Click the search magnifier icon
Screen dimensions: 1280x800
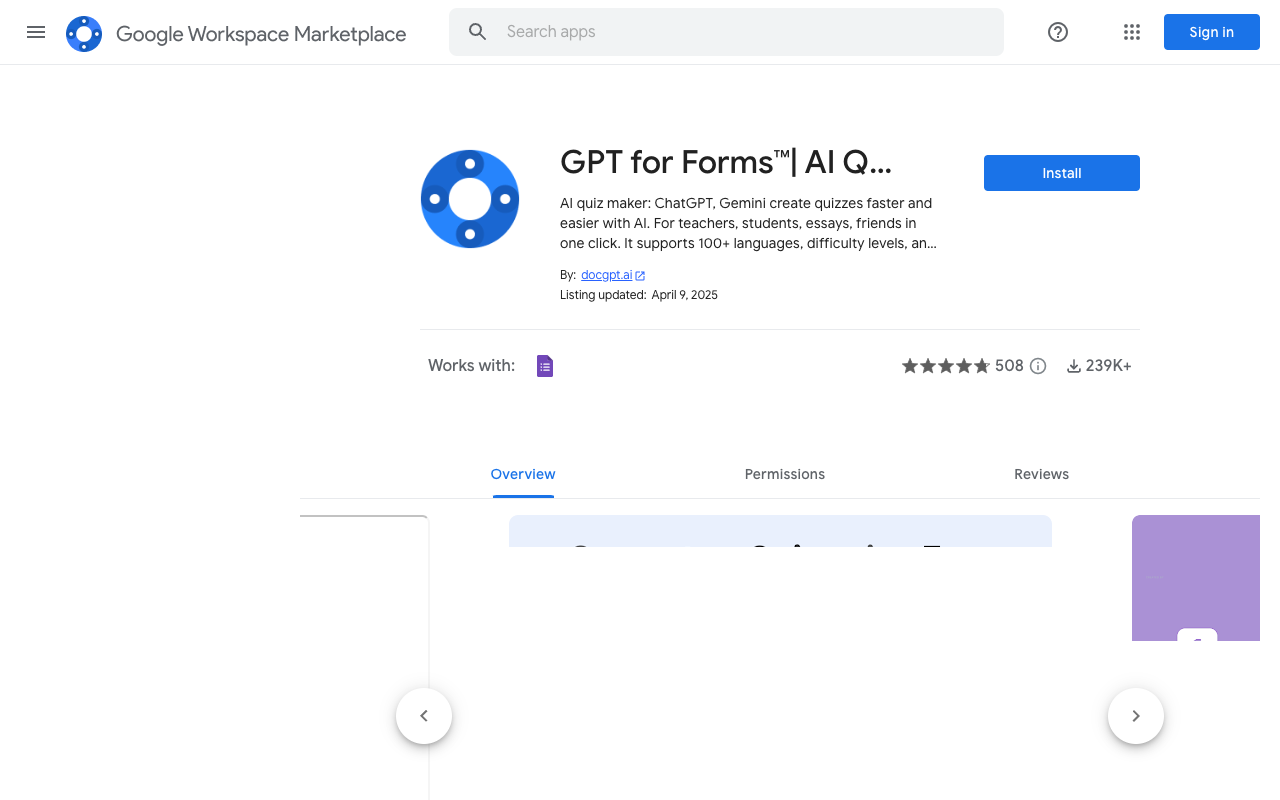[478, 32]
